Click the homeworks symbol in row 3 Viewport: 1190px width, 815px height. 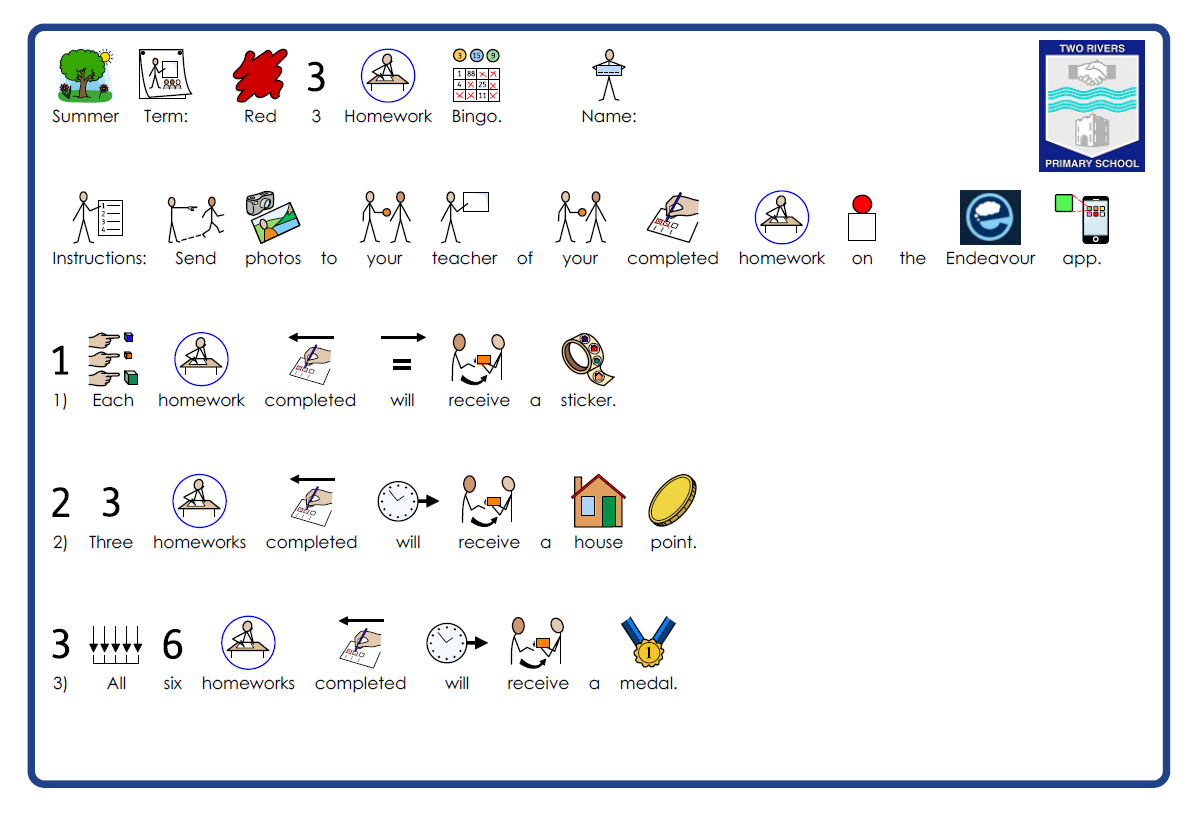pyautogui.click(x=248, y=643)
